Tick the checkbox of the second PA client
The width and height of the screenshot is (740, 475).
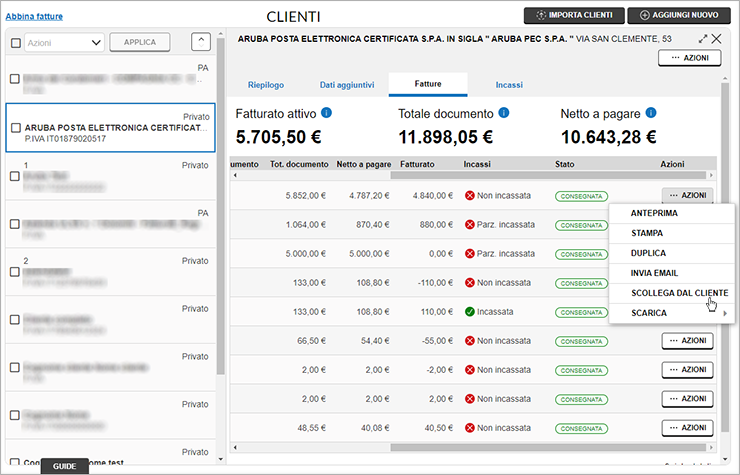tap(15, 224)
